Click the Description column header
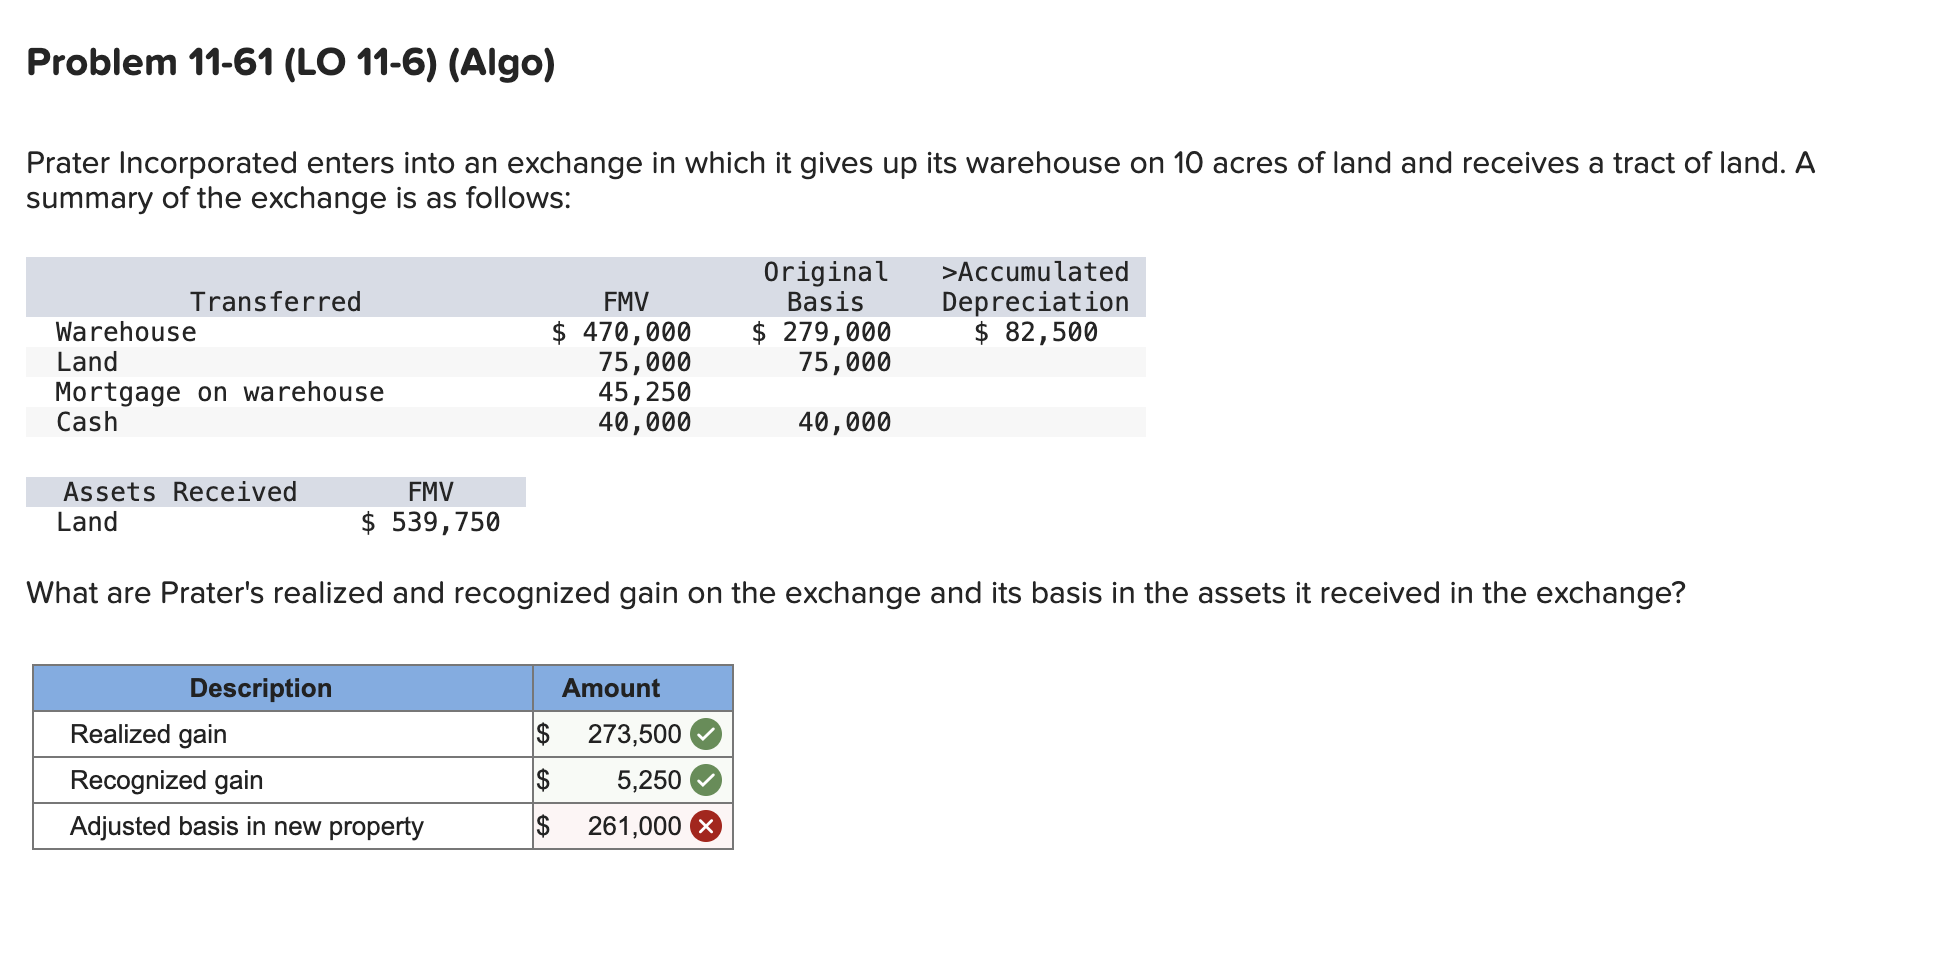This screenshot has height=970, width=1952. pos(260,688)
